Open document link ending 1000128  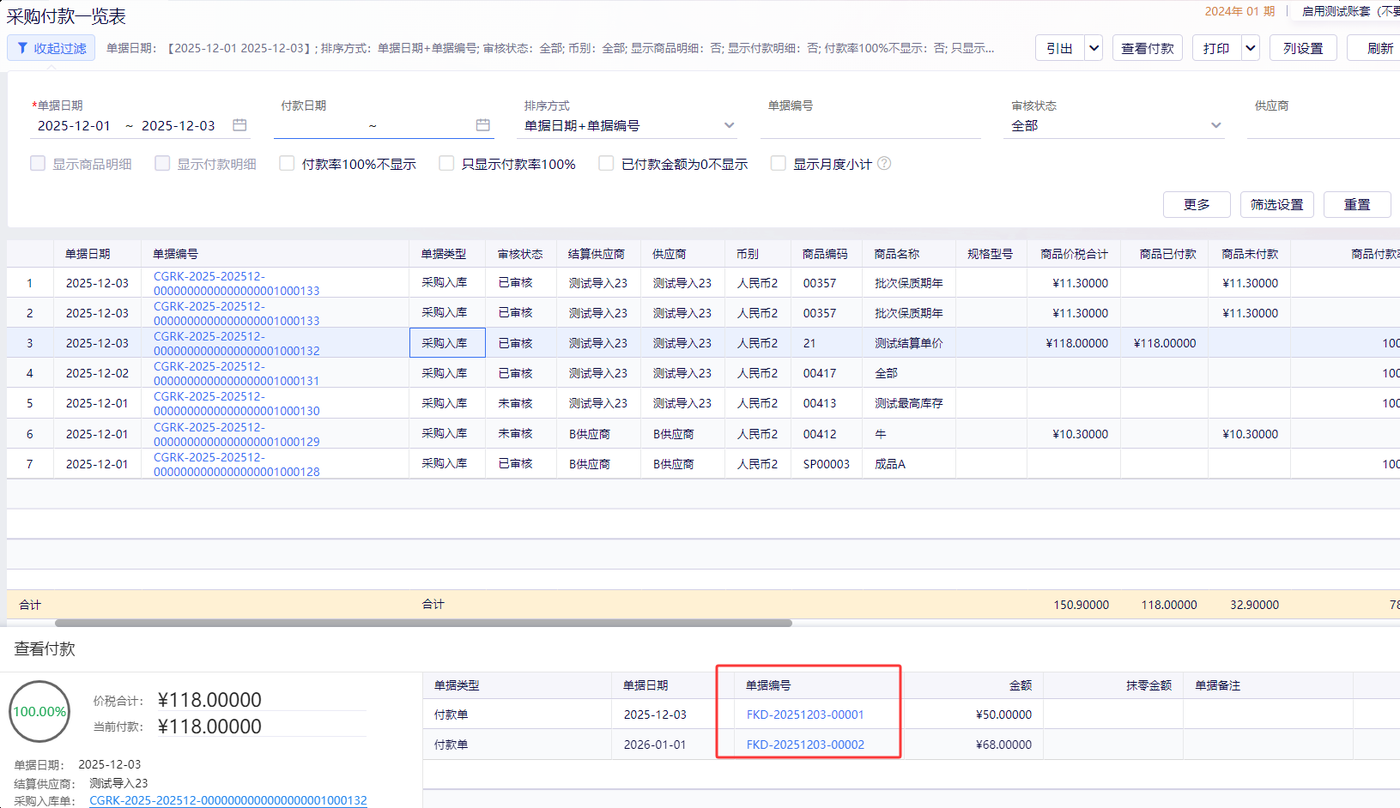pyautogui.click(x=237, y=464)
